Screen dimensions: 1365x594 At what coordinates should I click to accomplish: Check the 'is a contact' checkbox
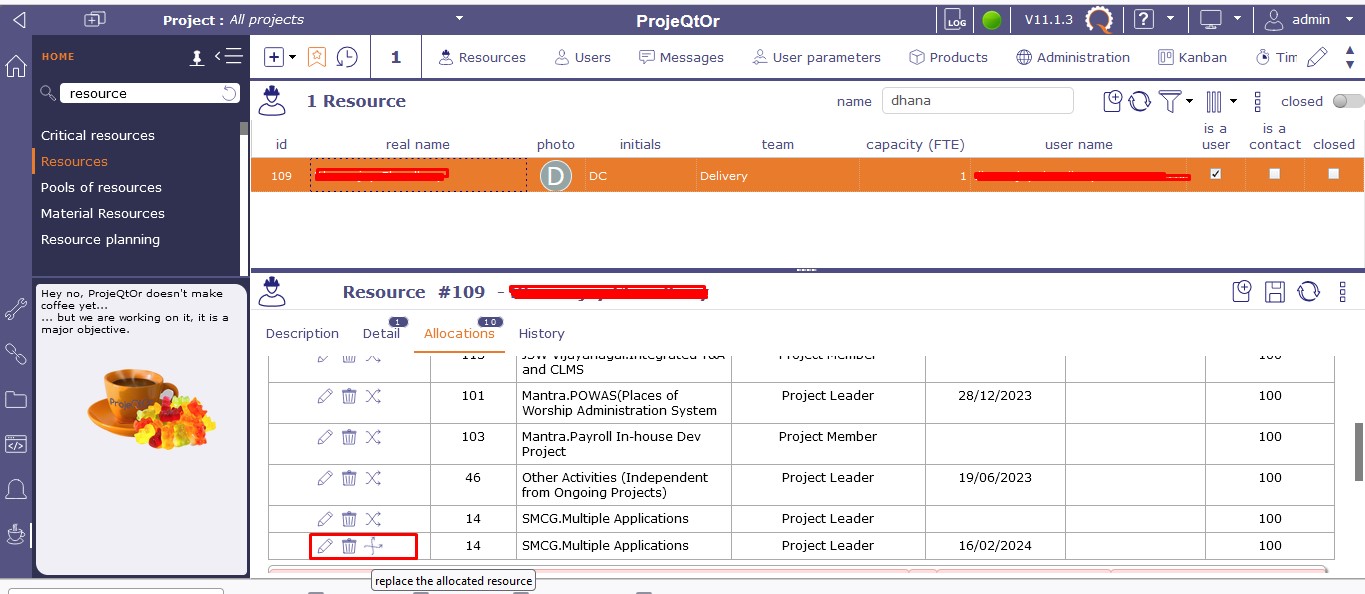click(x=1274, y=174)
